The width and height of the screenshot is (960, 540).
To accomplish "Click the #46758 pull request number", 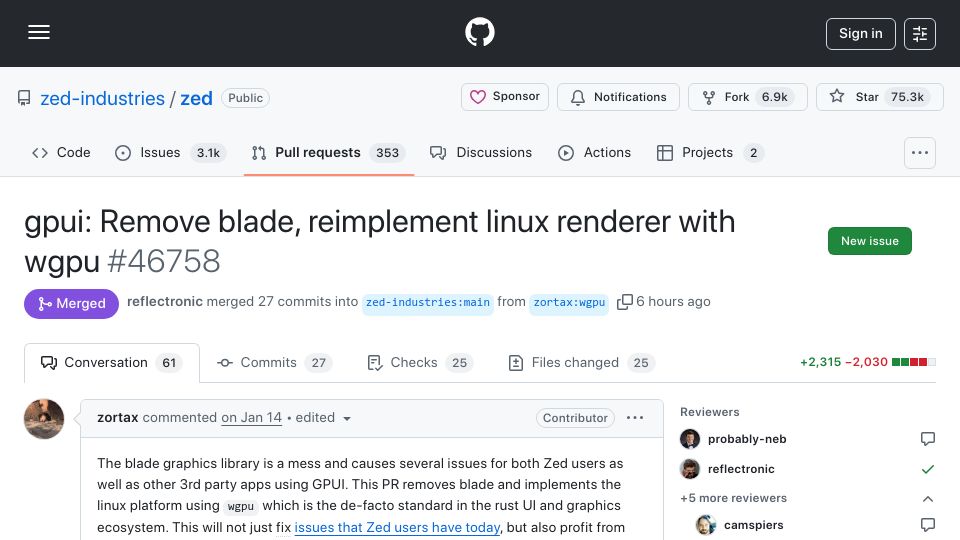I will pos(163,261).
